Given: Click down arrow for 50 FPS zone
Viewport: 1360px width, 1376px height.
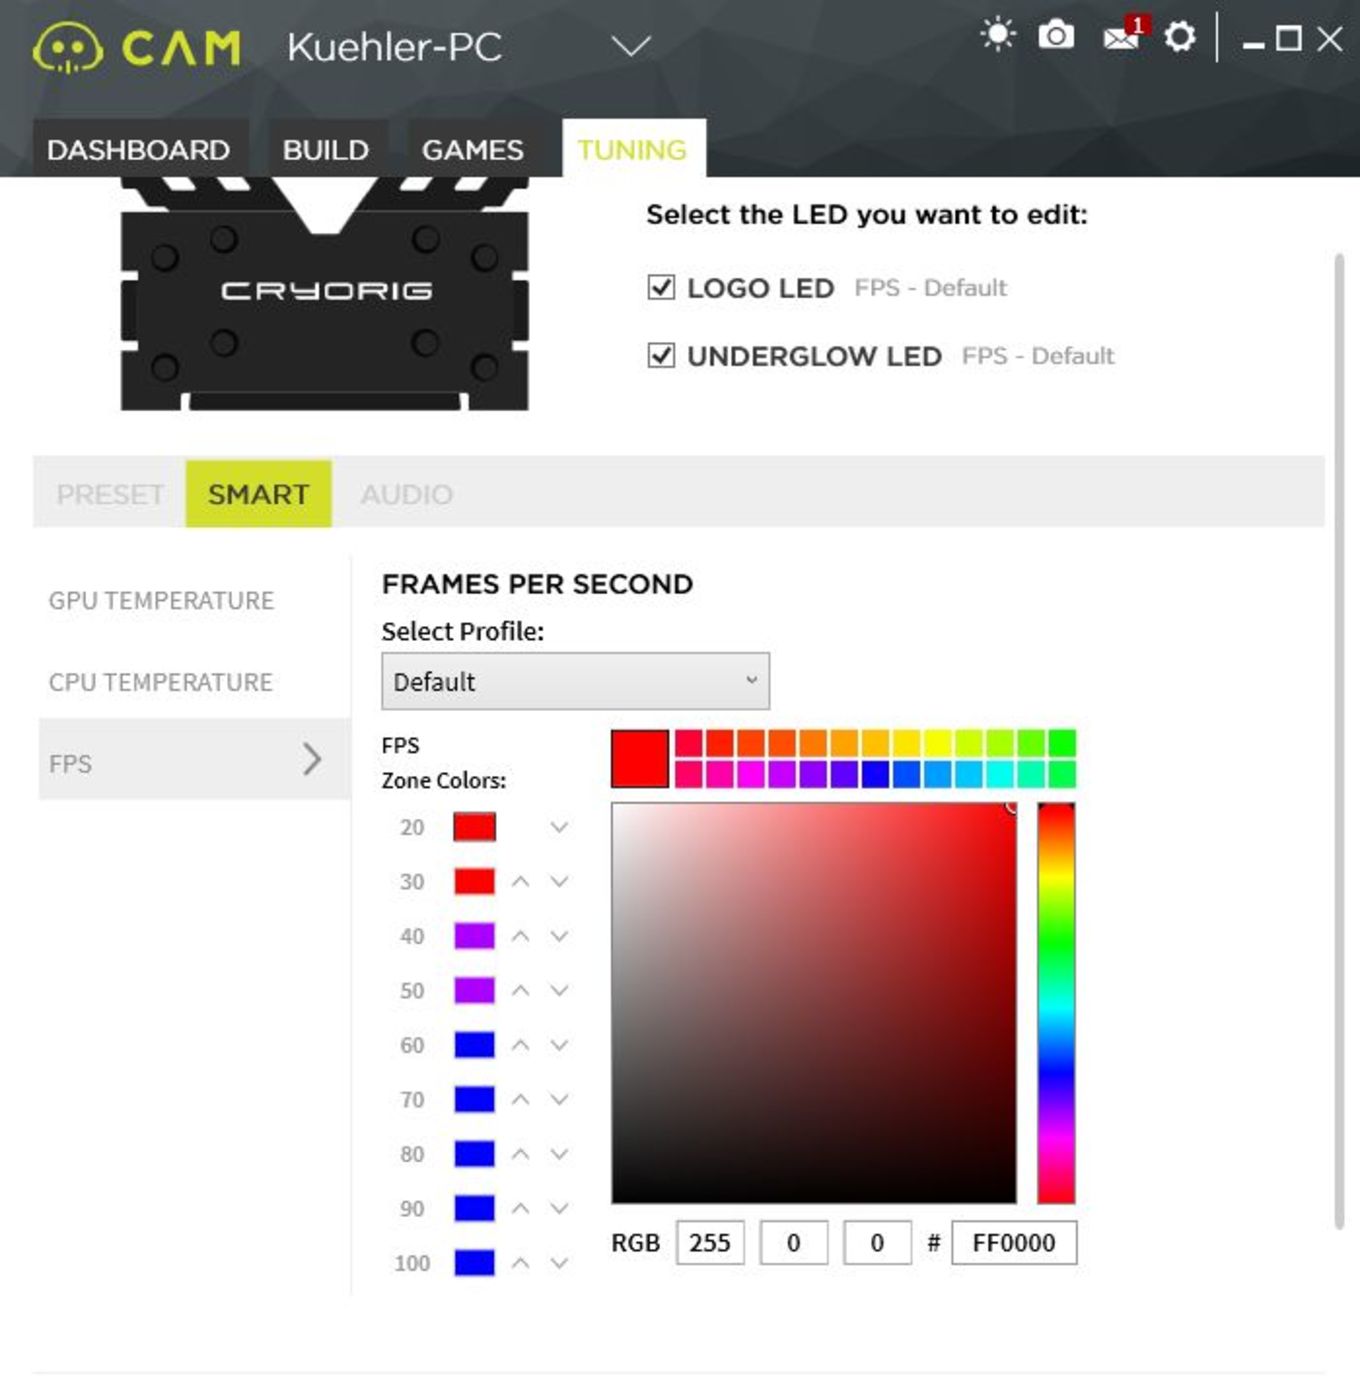Looking at the screenshot, I should (559, 990).
